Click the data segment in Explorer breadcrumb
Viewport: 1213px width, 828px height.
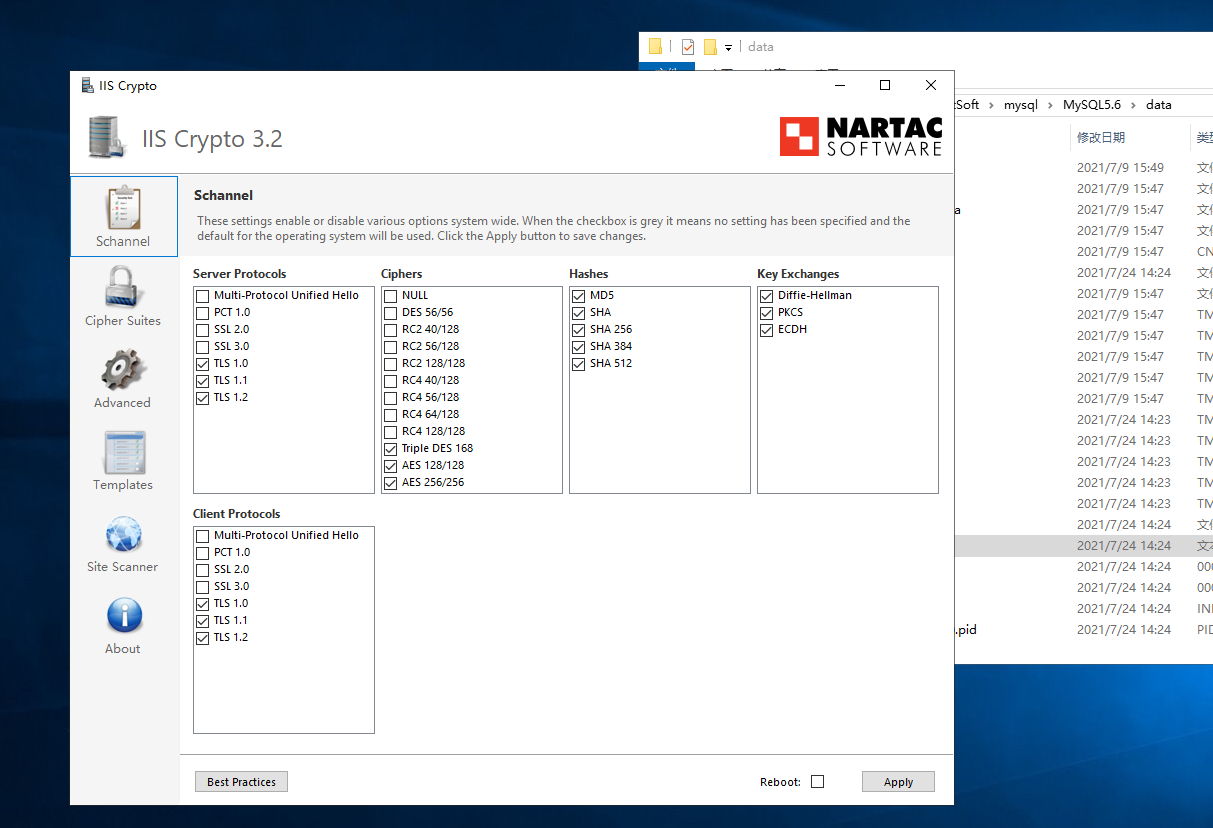pyautogui.click(x=1159, y=104)
